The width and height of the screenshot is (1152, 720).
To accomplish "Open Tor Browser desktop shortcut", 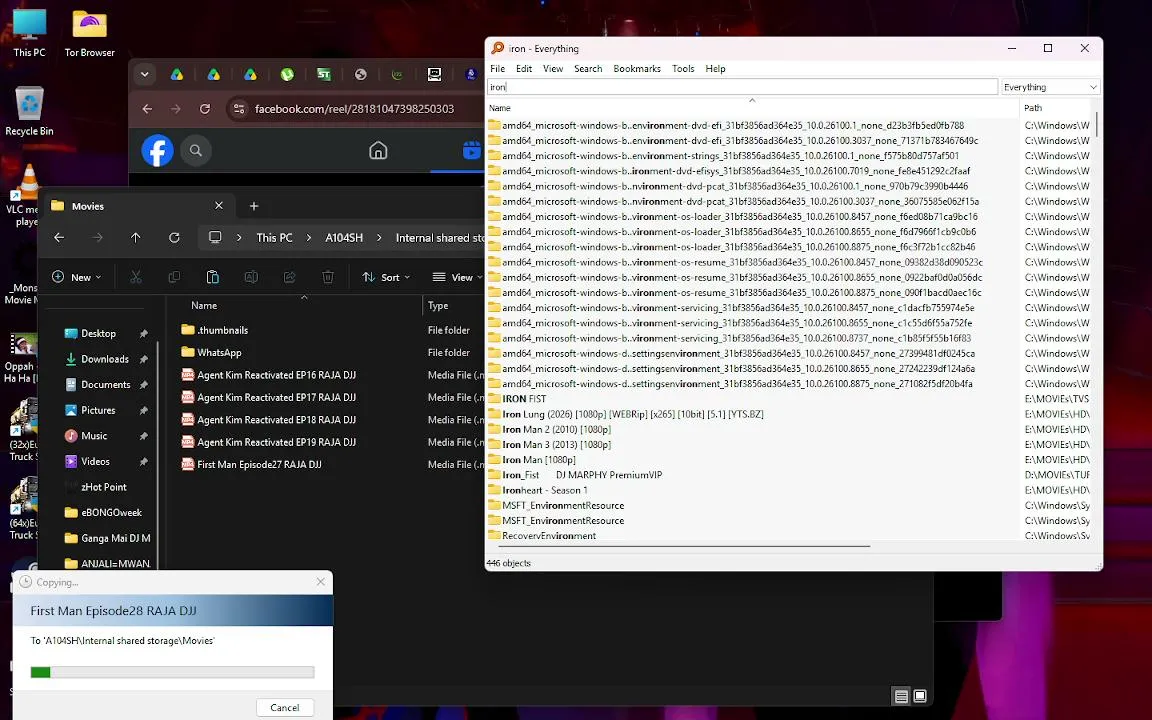I will (90, 33).
